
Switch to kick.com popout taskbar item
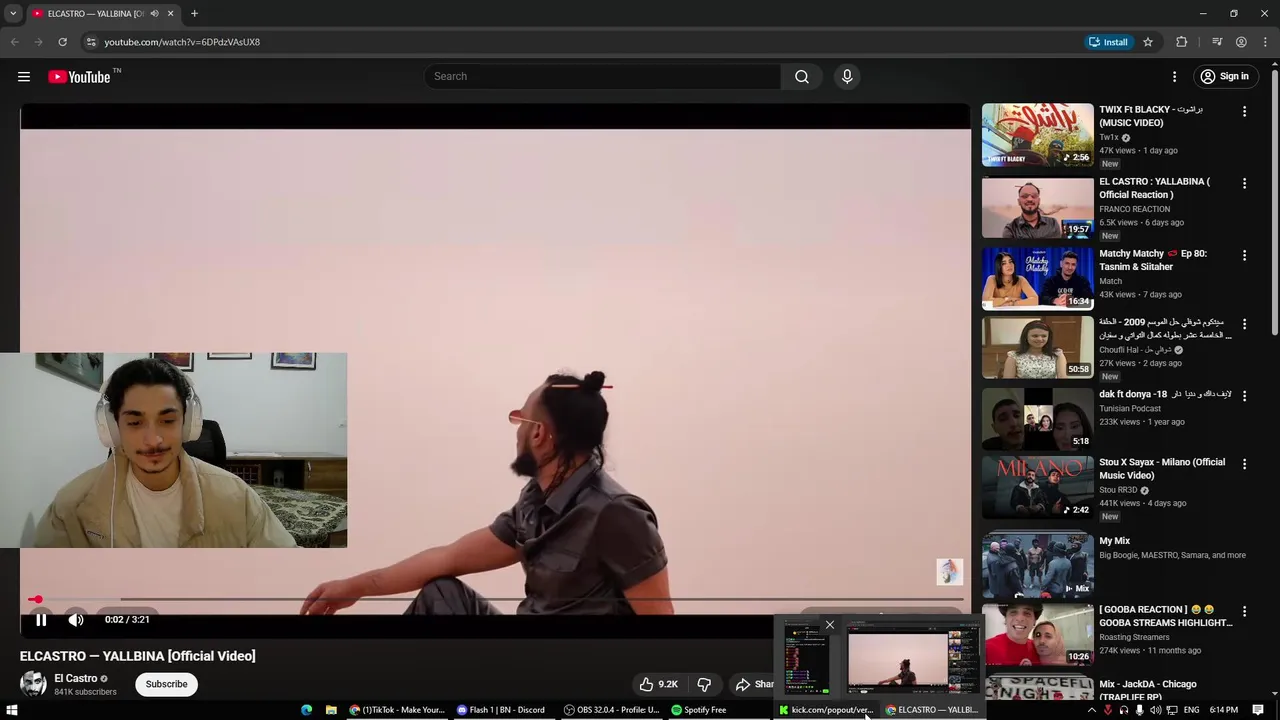[826, 710]
